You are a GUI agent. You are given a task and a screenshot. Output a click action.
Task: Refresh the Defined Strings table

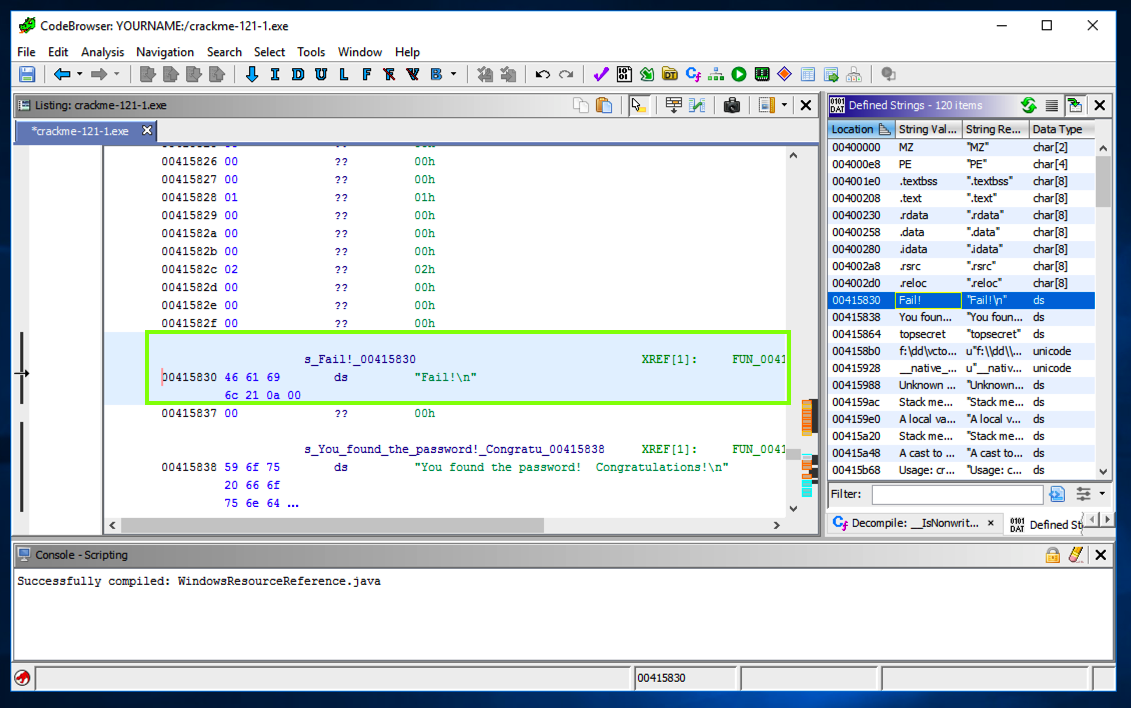1028,105
